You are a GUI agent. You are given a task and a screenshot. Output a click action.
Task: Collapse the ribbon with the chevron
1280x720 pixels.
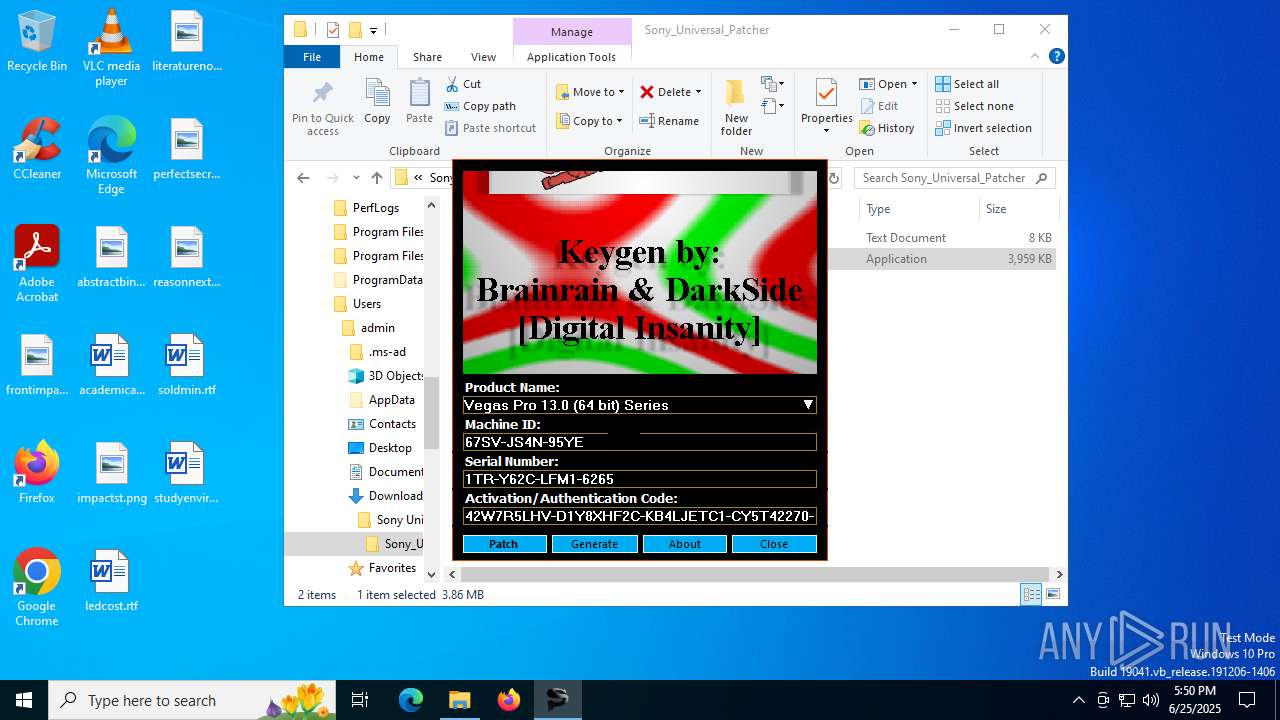(x=1036, y=57)
